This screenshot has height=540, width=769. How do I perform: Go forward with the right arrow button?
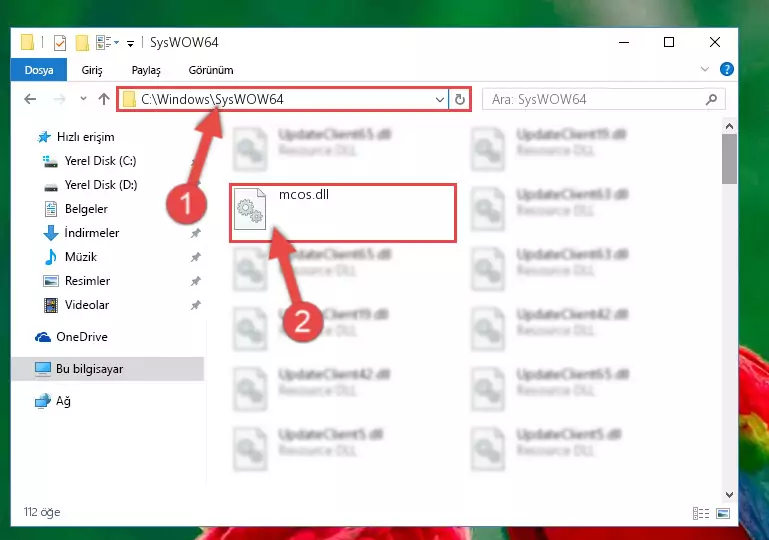tap(59, 100)
